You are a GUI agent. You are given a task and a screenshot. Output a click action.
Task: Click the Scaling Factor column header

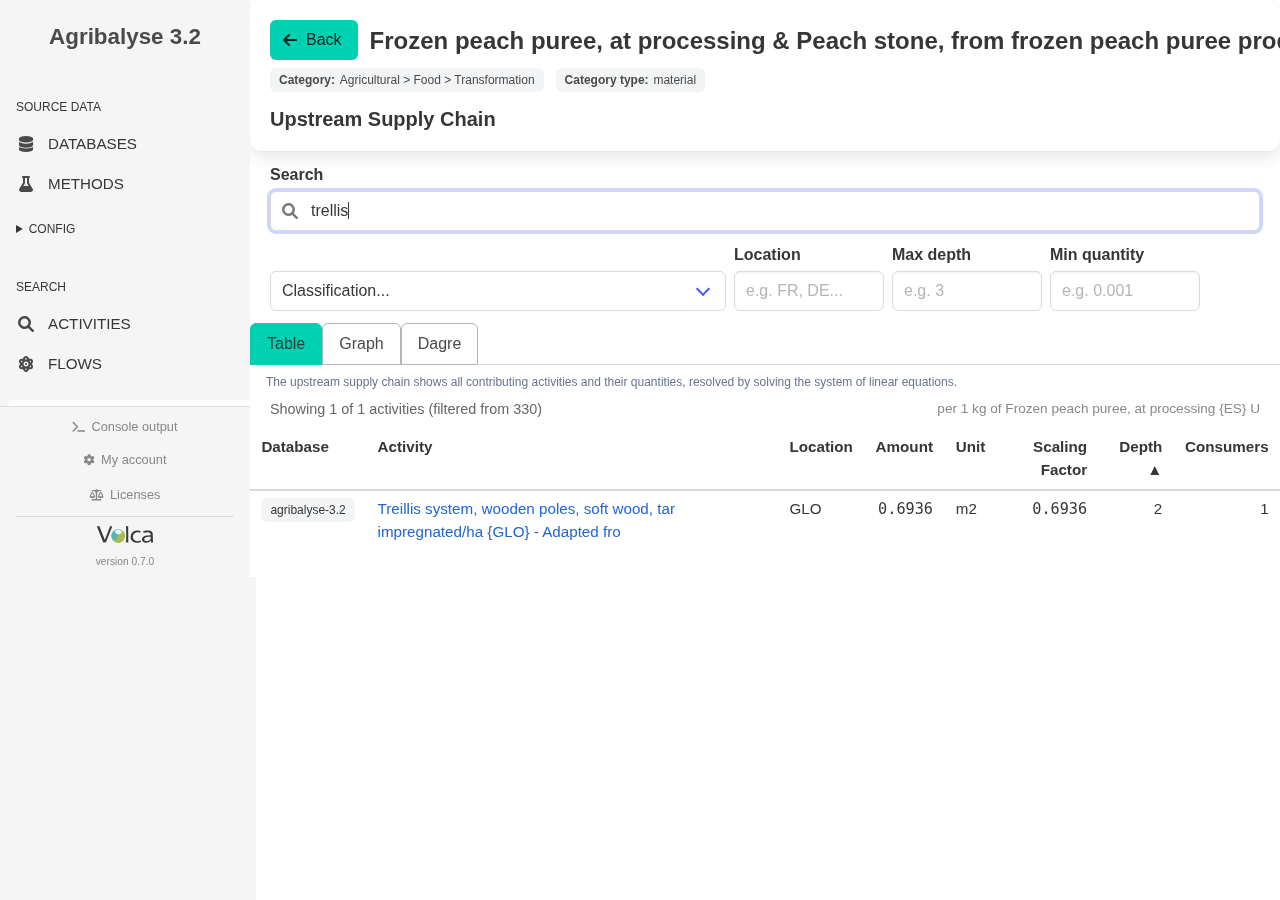(x=1060, y=458)
